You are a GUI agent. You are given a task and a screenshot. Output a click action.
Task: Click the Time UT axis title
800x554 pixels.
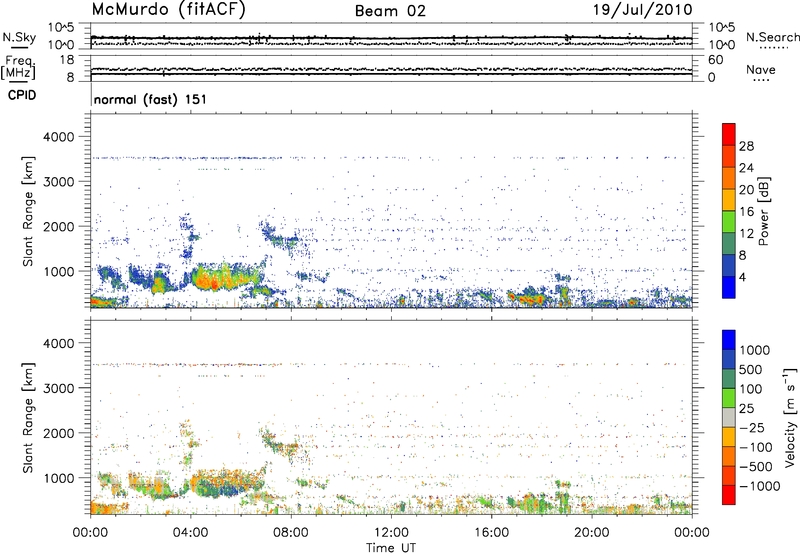[391, 548]
